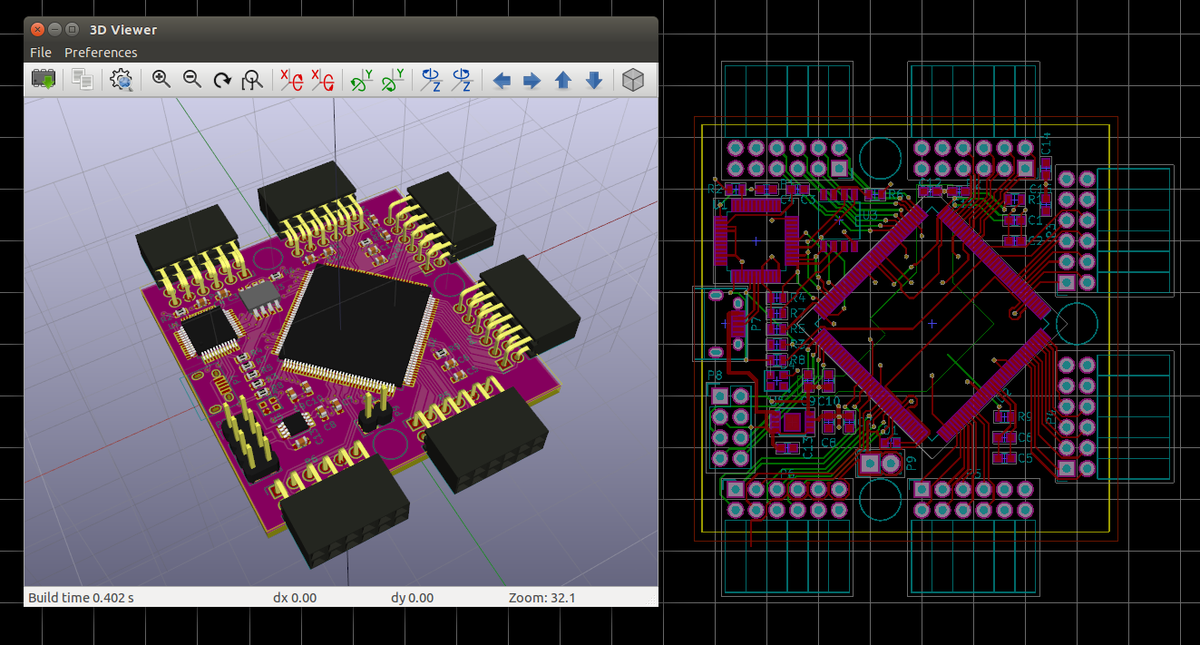
Task: Redraw the 3D view
Action: click(x=223, y=80)
